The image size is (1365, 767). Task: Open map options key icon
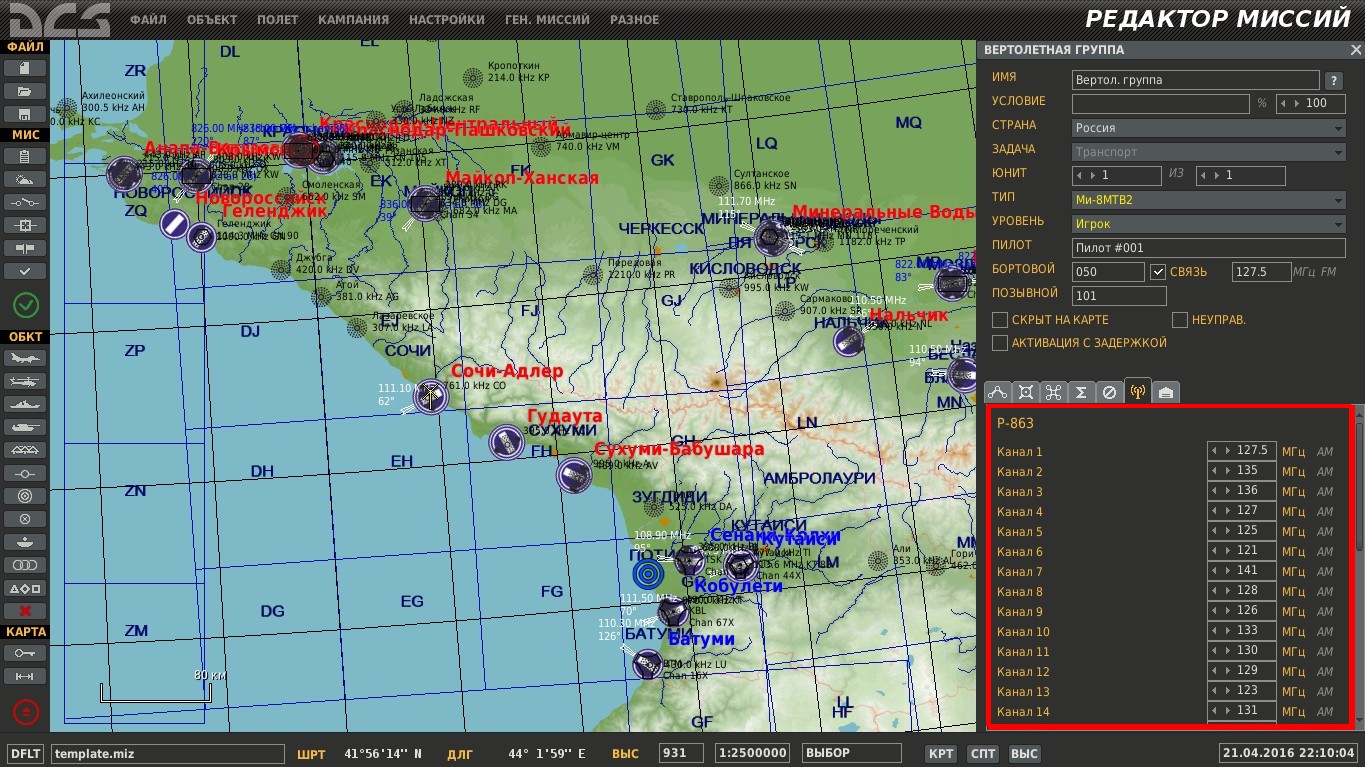tap(25, 653)
